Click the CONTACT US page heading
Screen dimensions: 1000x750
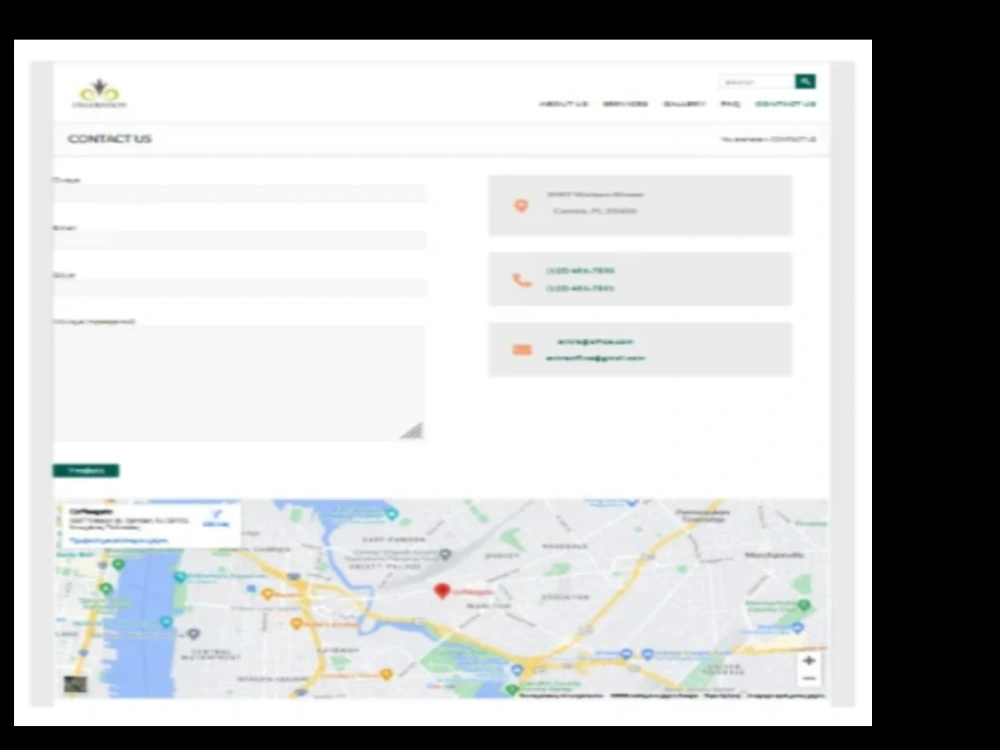point(110,139)
